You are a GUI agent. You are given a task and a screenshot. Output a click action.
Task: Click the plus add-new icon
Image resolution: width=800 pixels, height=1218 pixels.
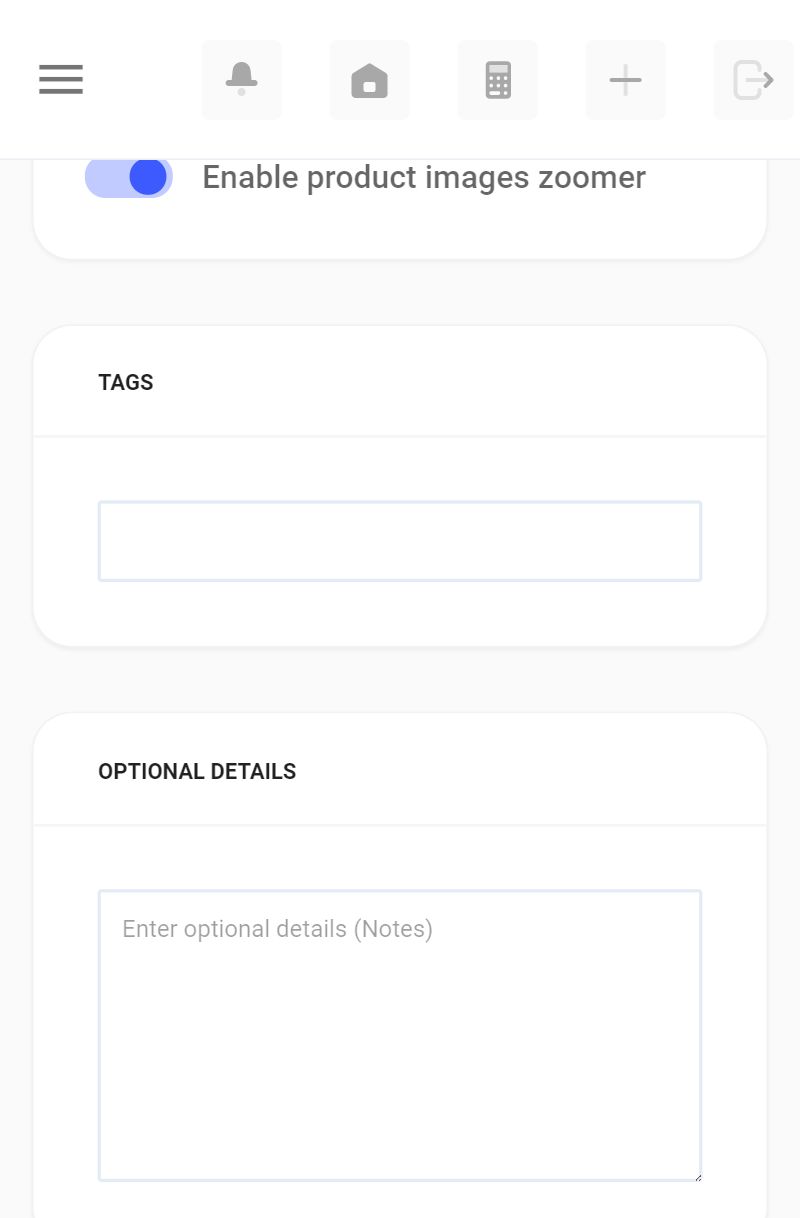click(x=625, y=80)
